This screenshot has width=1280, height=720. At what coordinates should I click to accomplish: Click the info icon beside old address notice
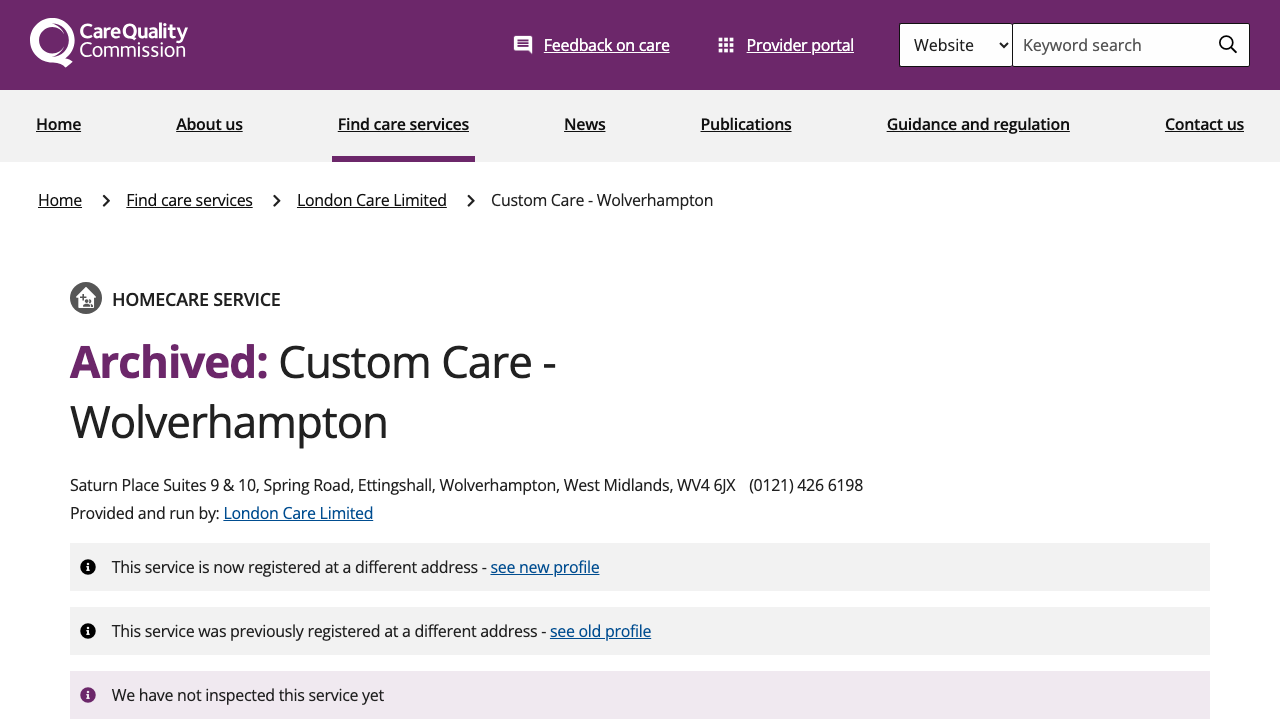88,630
